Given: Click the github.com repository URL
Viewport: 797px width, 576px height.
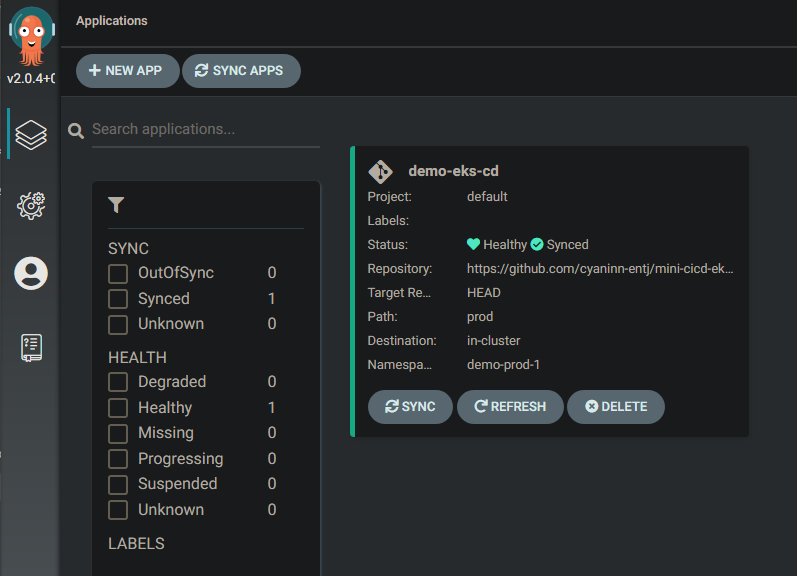Looking at the screenshot, I should click(x=600, y=268).
